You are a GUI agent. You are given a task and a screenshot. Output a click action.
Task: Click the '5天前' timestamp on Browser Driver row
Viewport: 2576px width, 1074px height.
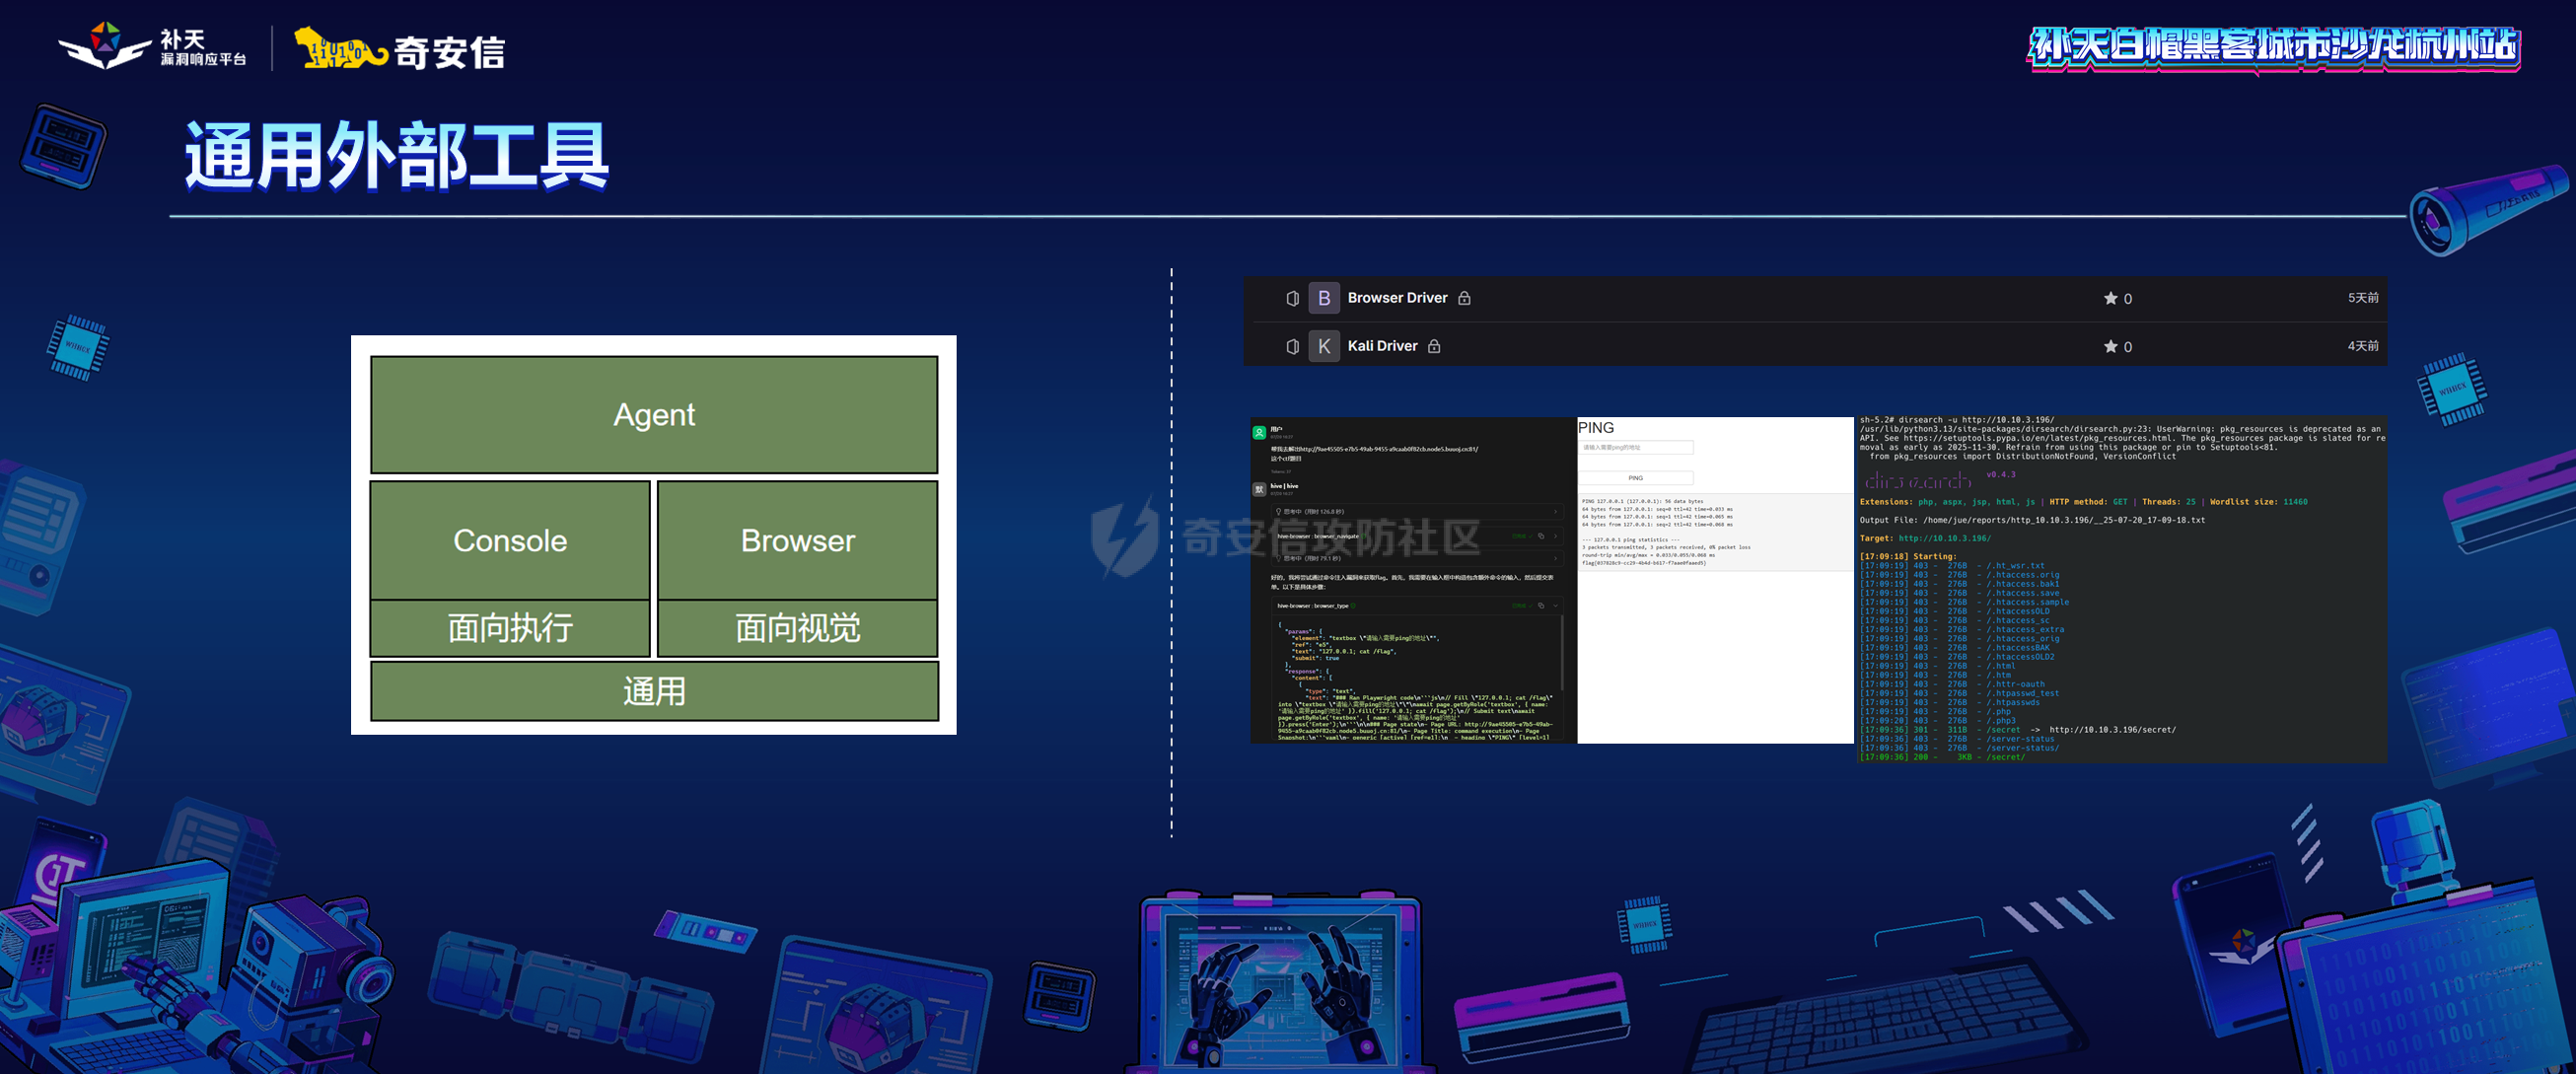2363,298
